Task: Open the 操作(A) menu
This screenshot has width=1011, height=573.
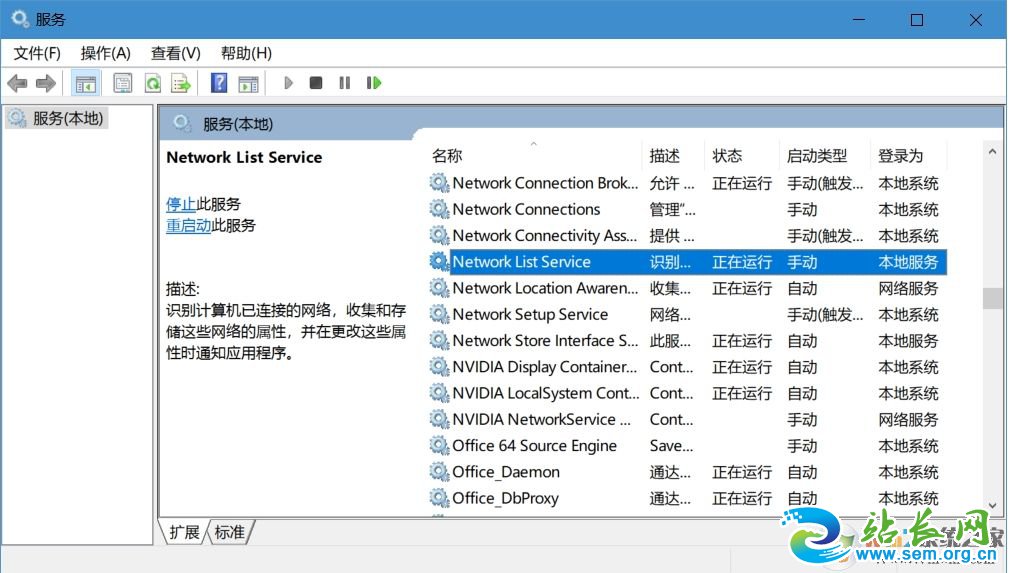Action: point(106,53)
